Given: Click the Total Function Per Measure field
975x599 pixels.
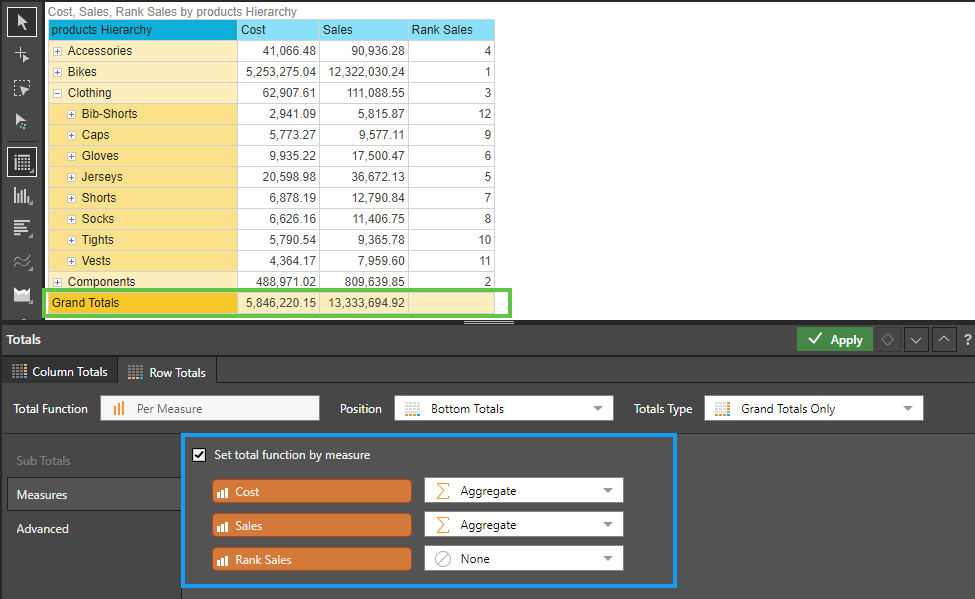Looking at the screenshot, I should click(x=209, y=408).
